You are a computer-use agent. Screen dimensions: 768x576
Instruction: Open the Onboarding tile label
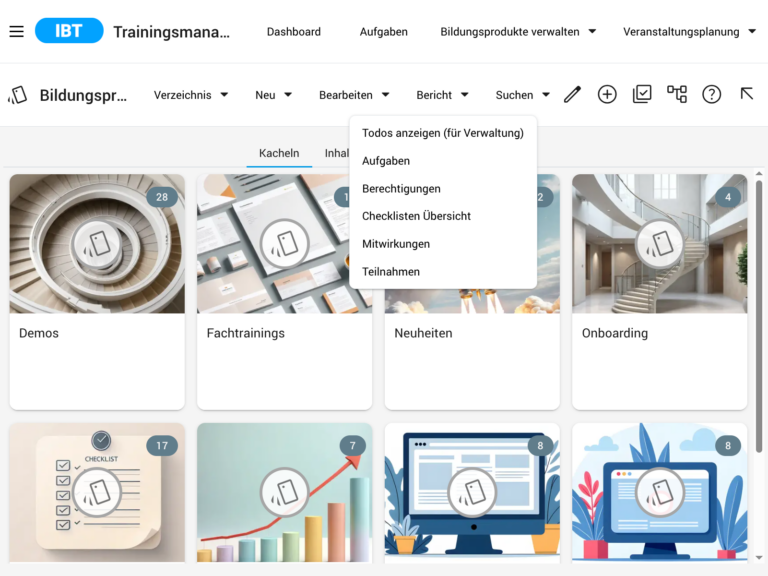tap(615, 333)
